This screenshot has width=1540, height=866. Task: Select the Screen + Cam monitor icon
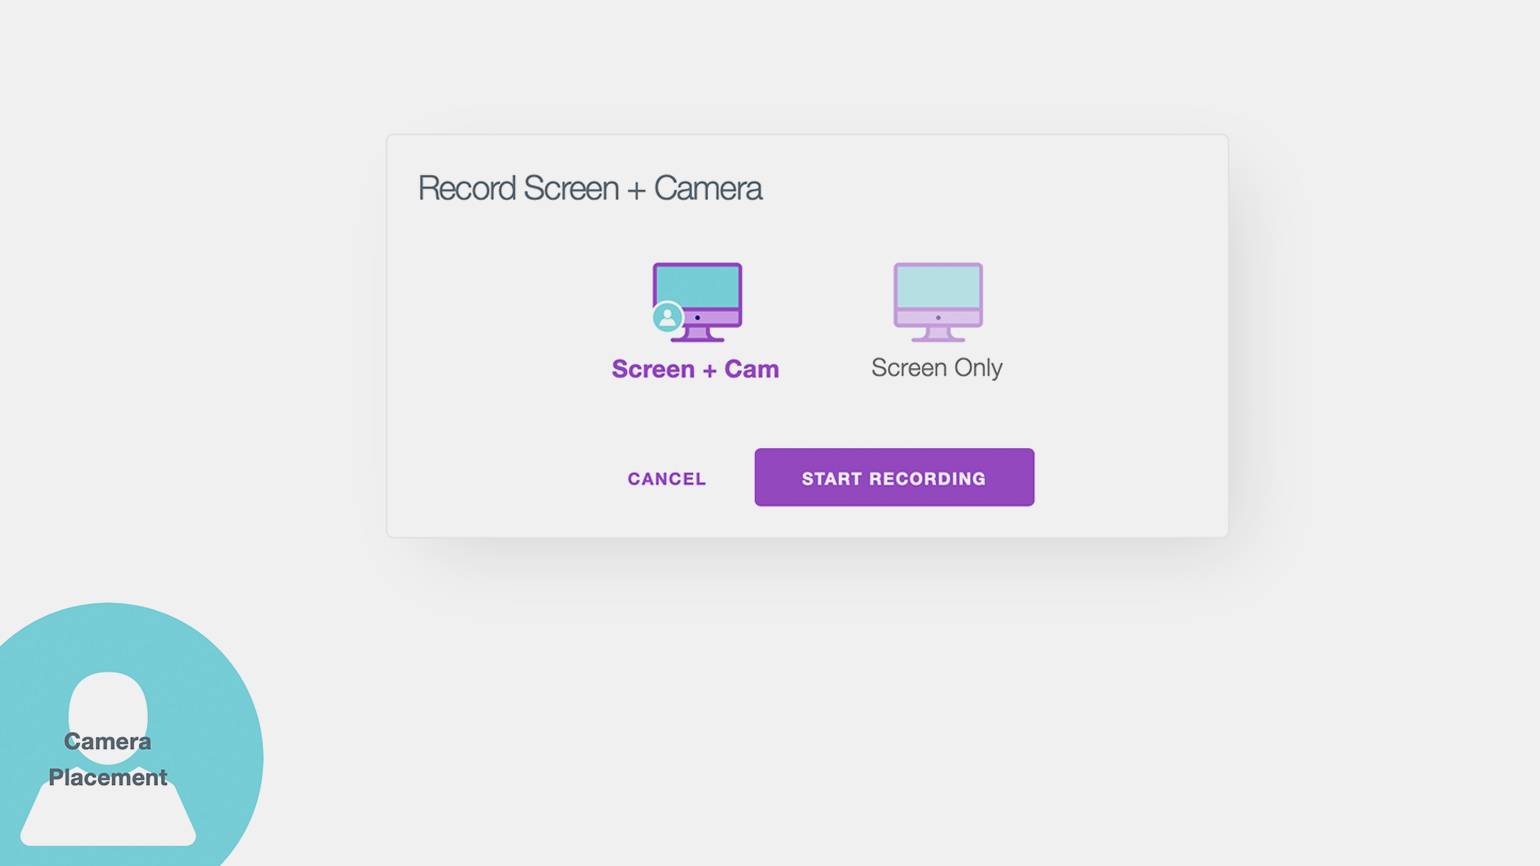coord(697,302)
